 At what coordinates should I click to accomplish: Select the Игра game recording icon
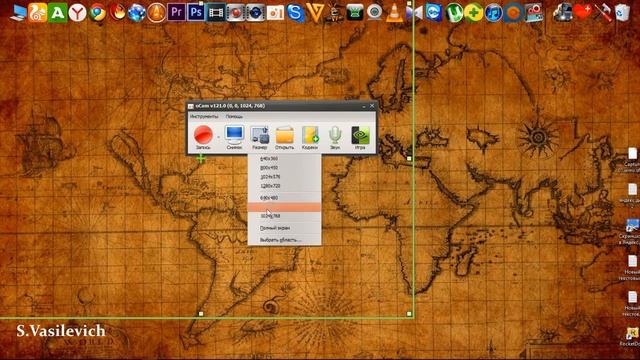[x=360, y=138]
